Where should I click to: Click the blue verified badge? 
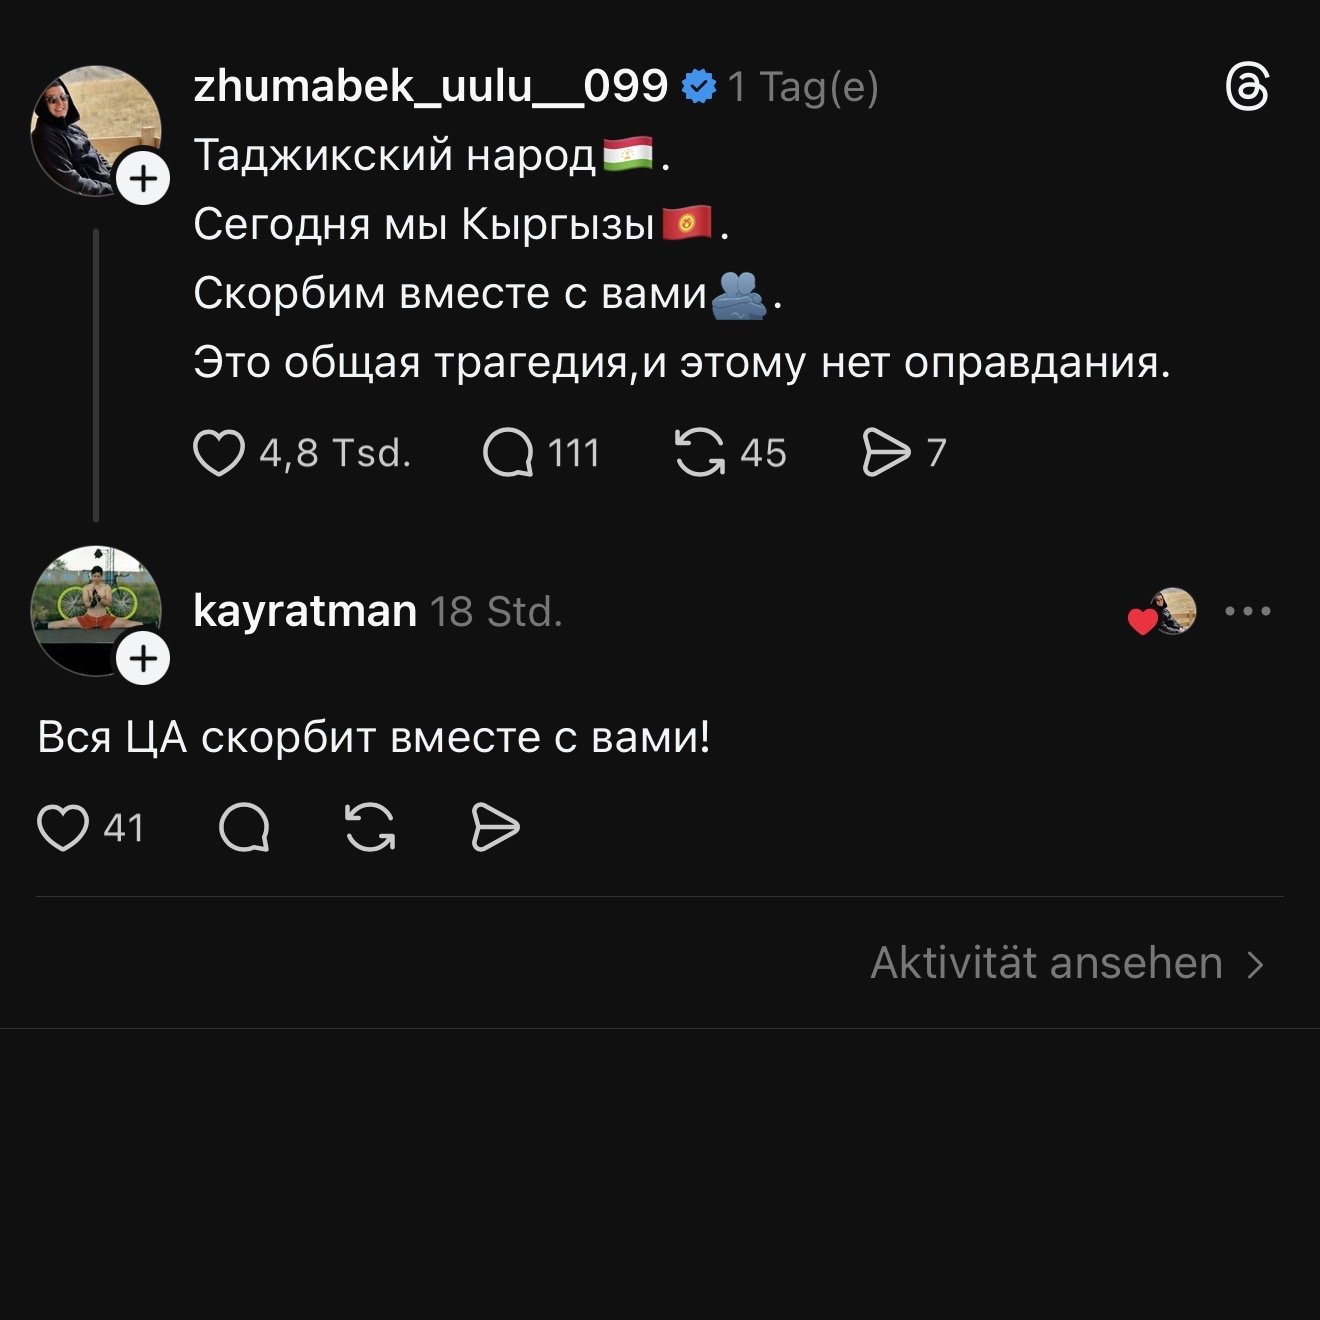click(x=699, y=87)
